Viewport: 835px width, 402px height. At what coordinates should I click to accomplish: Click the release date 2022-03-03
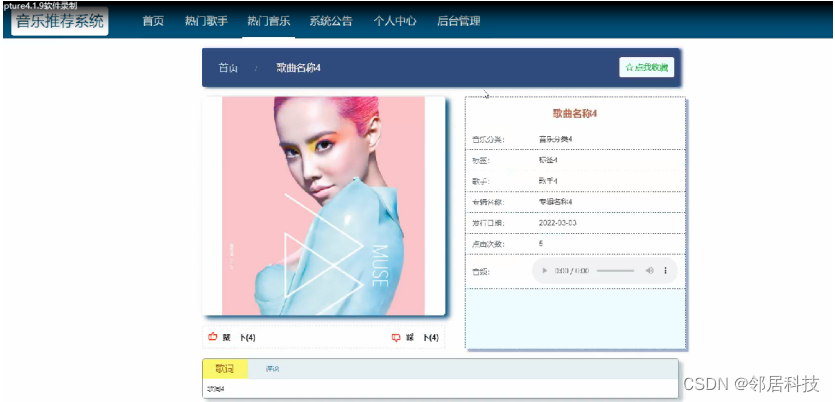click(558, 223)
